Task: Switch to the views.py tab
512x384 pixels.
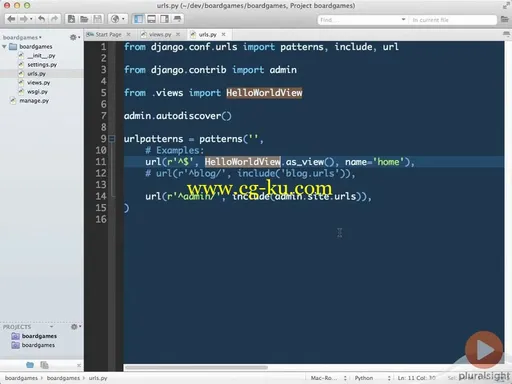Action: pos(160,34)
